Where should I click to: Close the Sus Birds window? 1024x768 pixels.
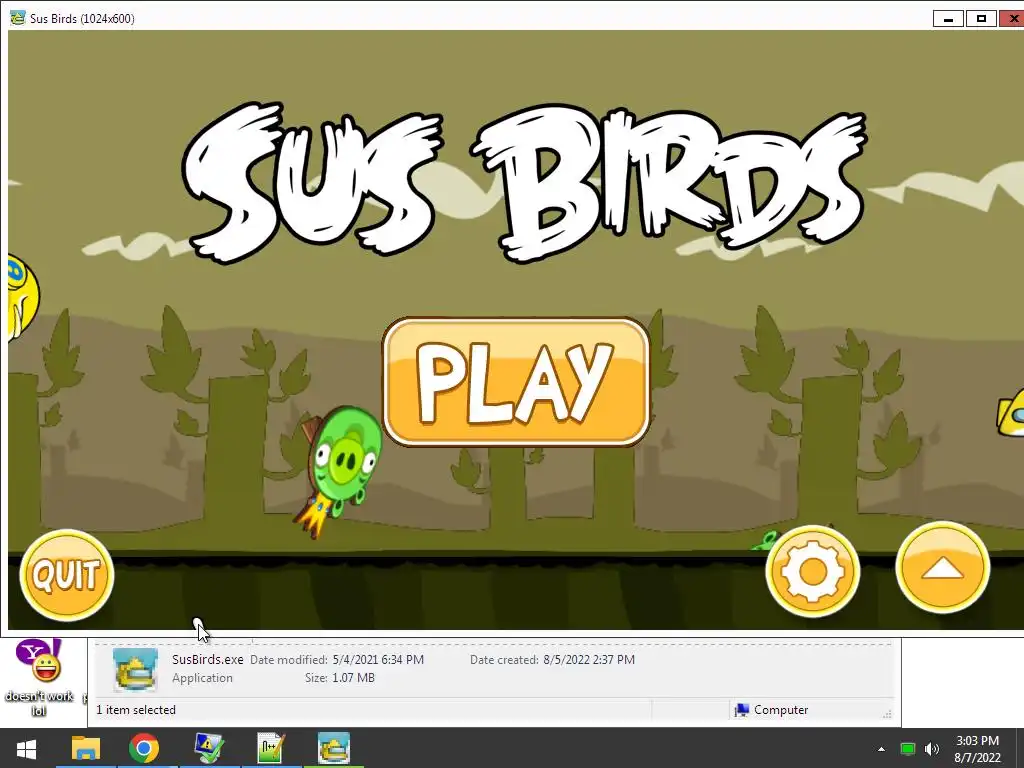(x=1012, y=18)
